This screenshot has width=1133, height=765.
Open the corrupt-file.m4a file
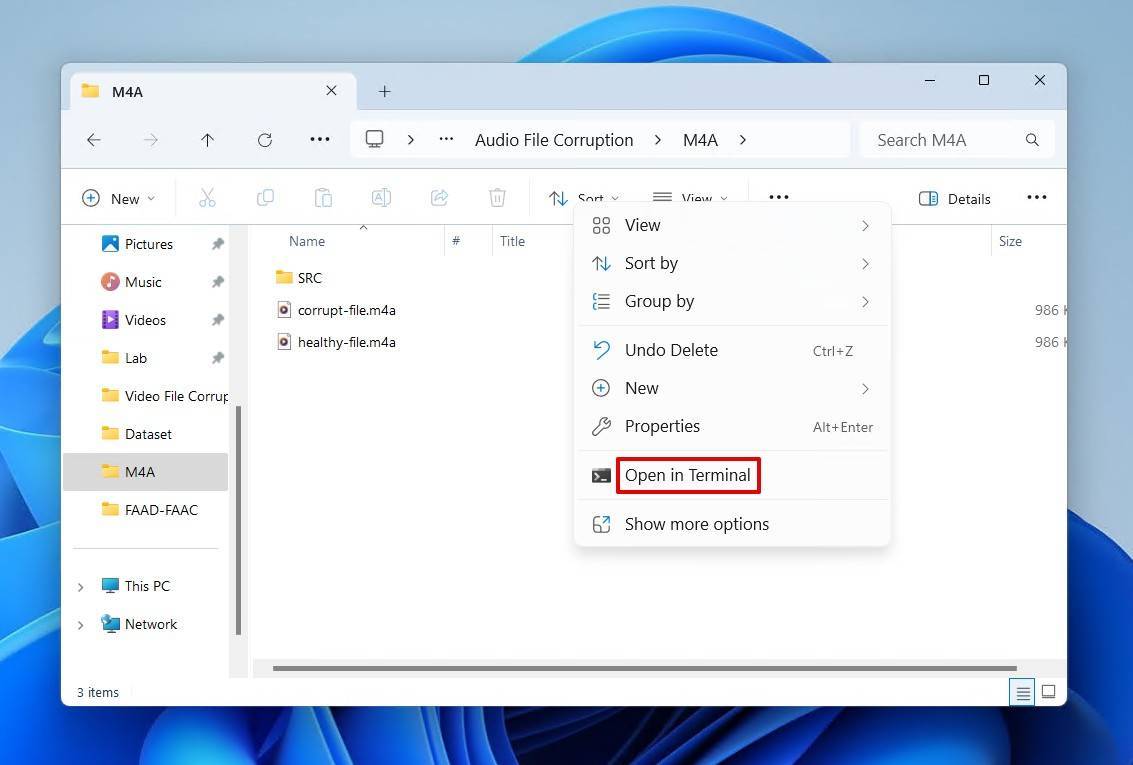click(346, 310)
